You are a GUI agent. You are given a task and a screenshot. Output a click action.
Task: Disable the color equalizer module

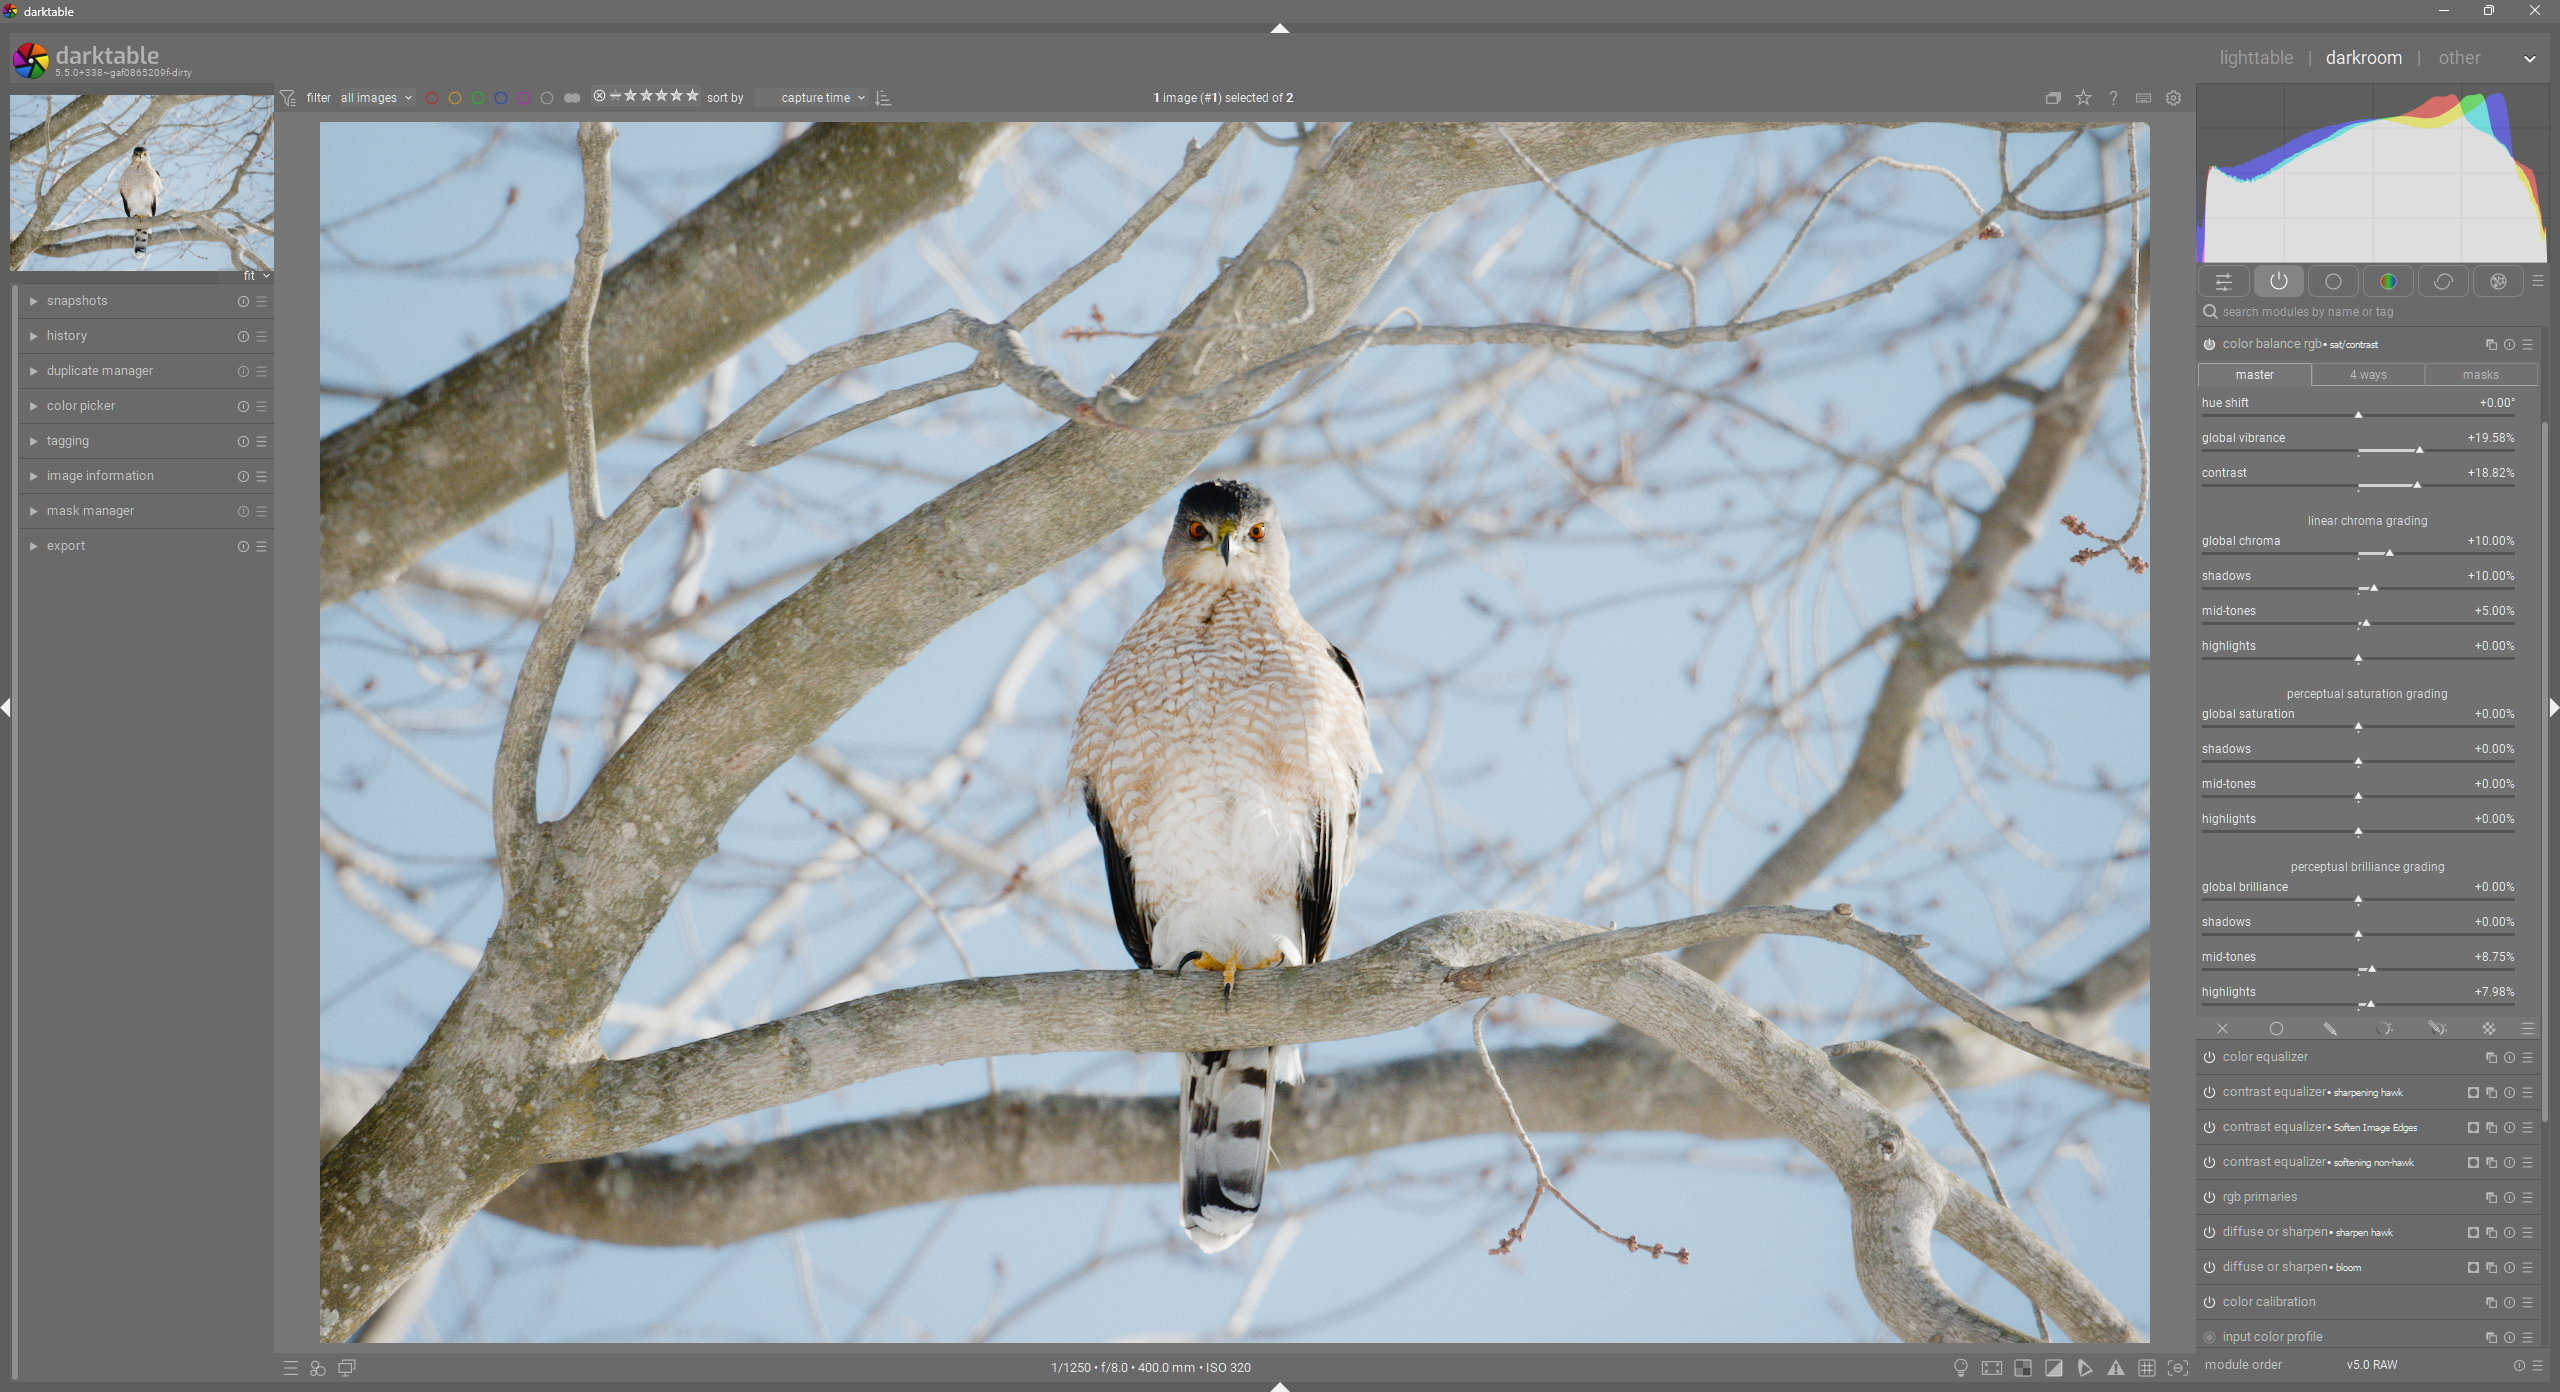tap(2209, 1058)
